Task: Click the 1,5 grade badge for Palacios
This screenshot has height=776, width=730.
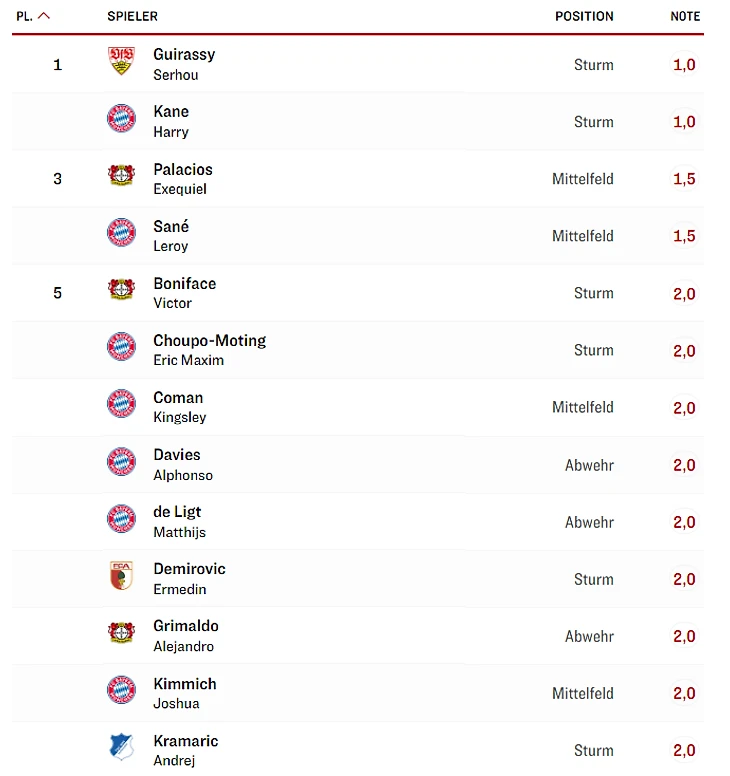Action: pos(684,179)
